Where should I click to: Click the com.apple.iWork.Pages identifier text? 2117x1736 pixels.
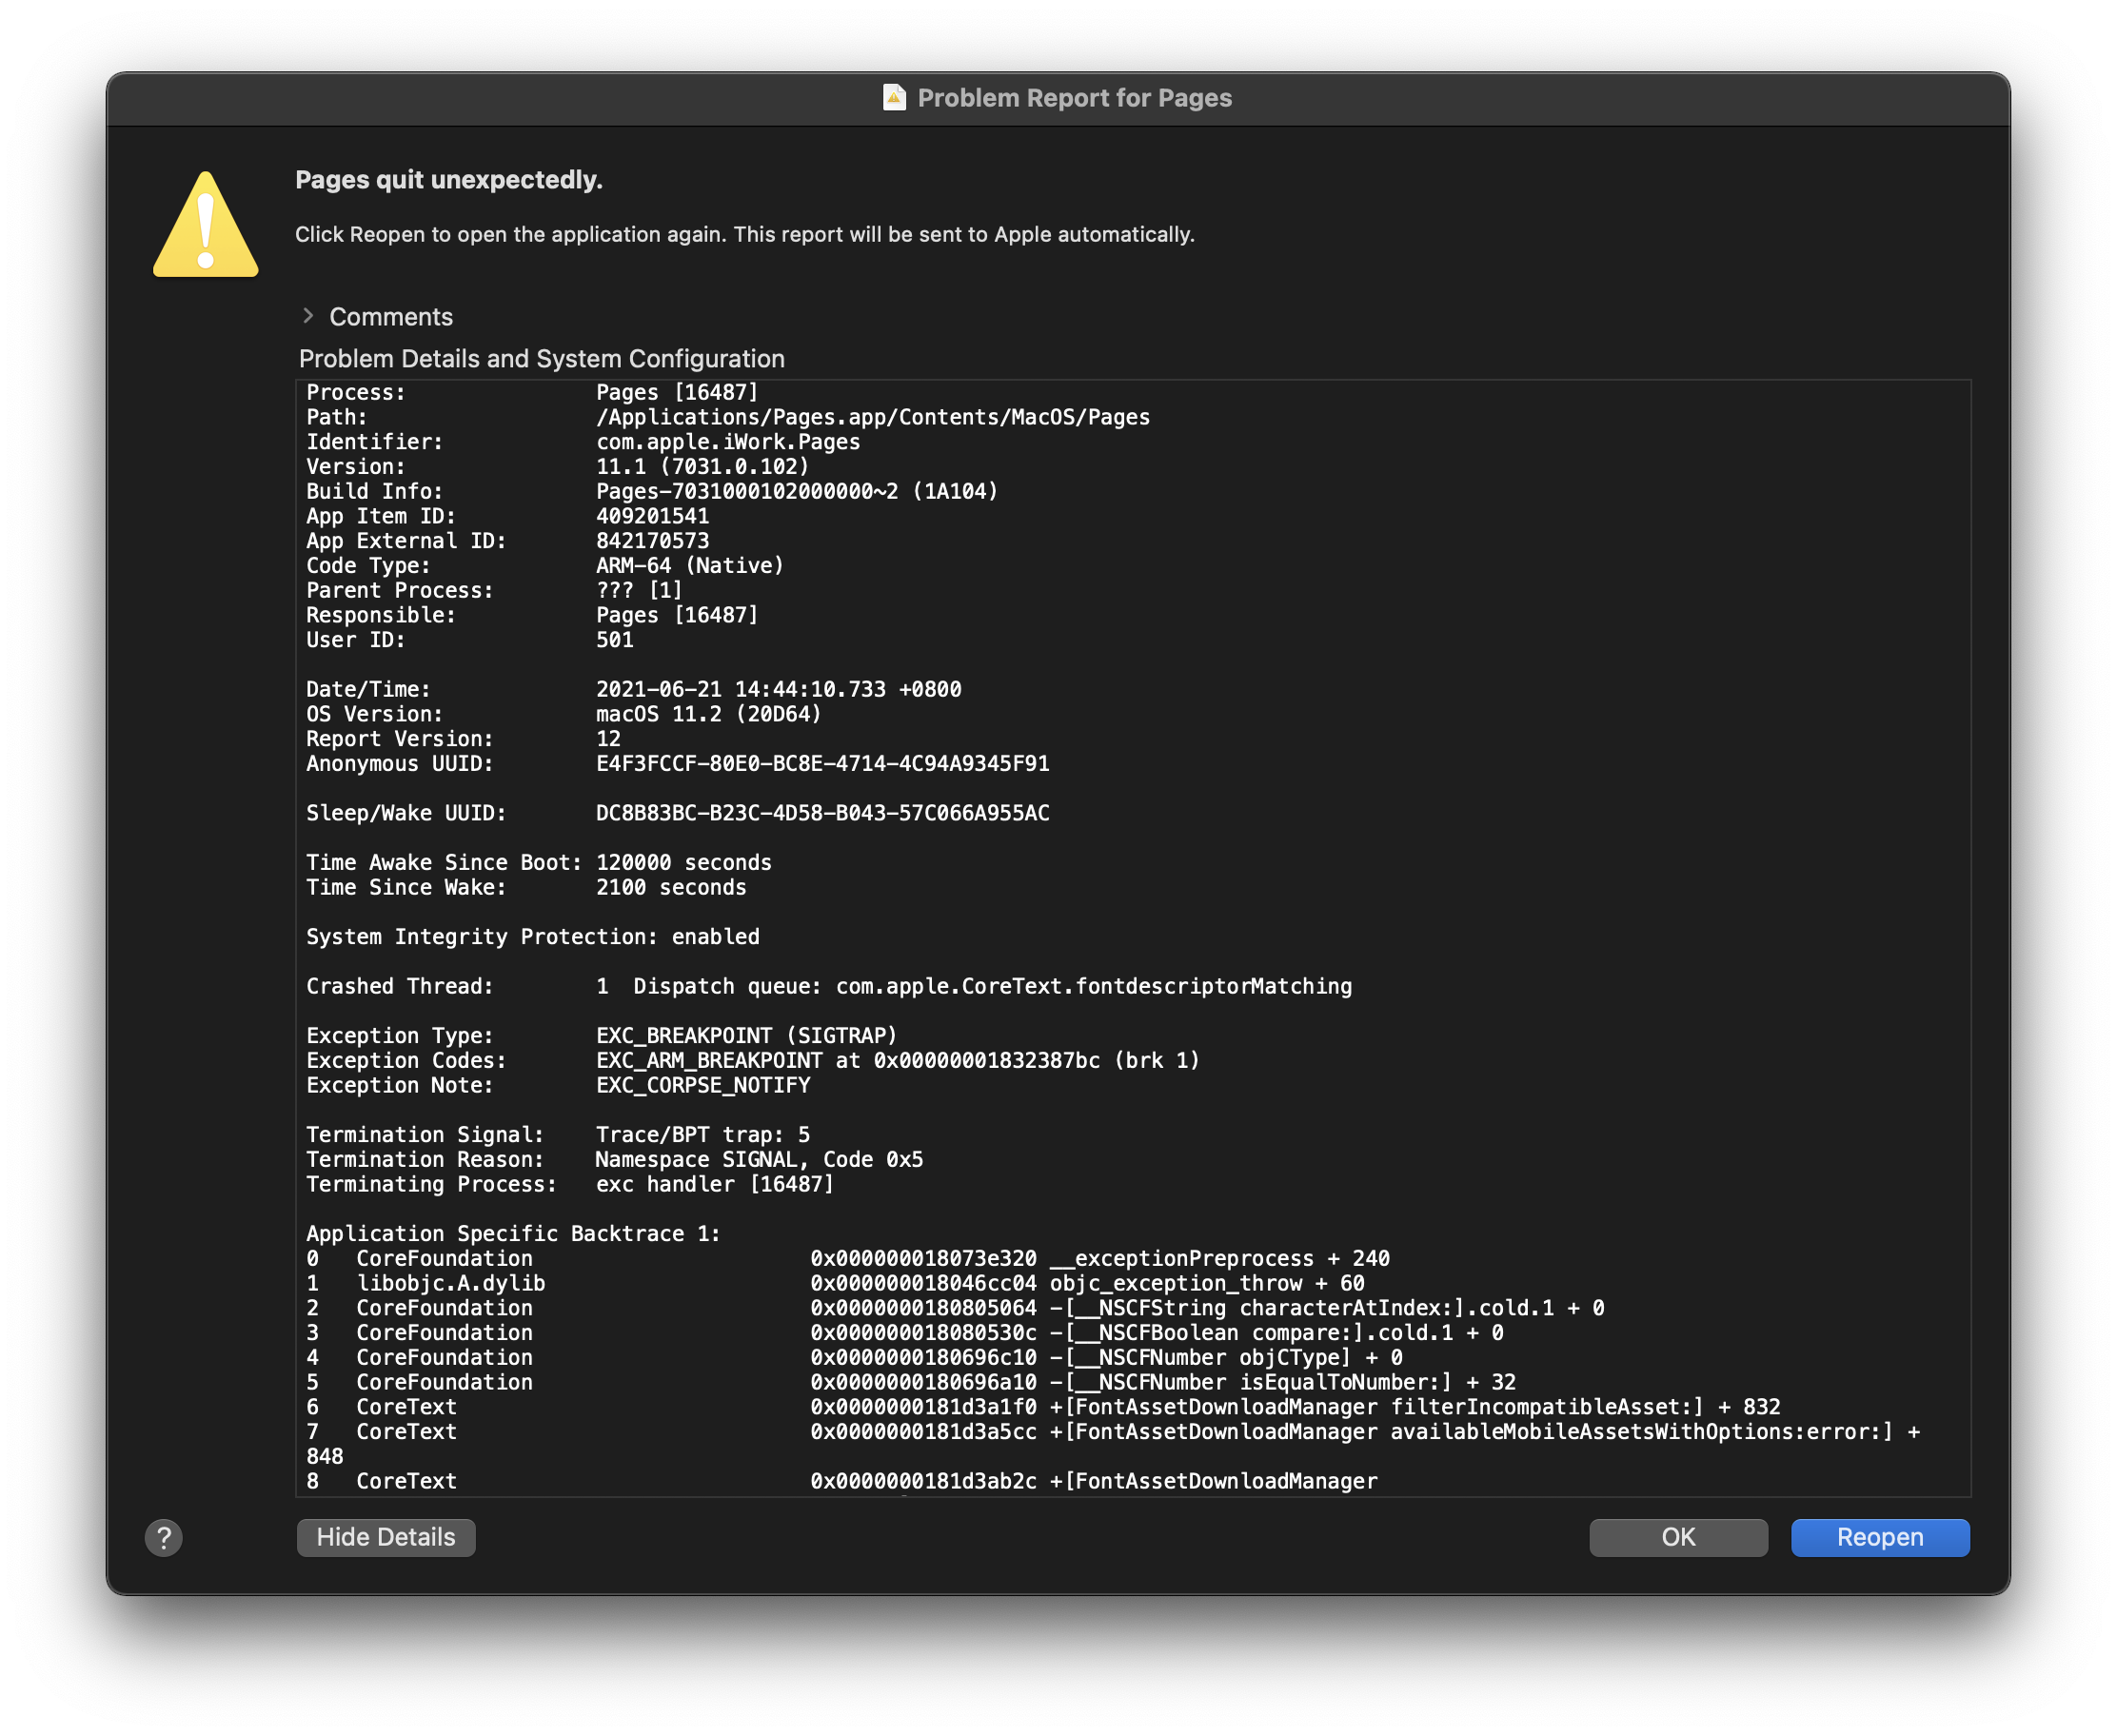727,442
